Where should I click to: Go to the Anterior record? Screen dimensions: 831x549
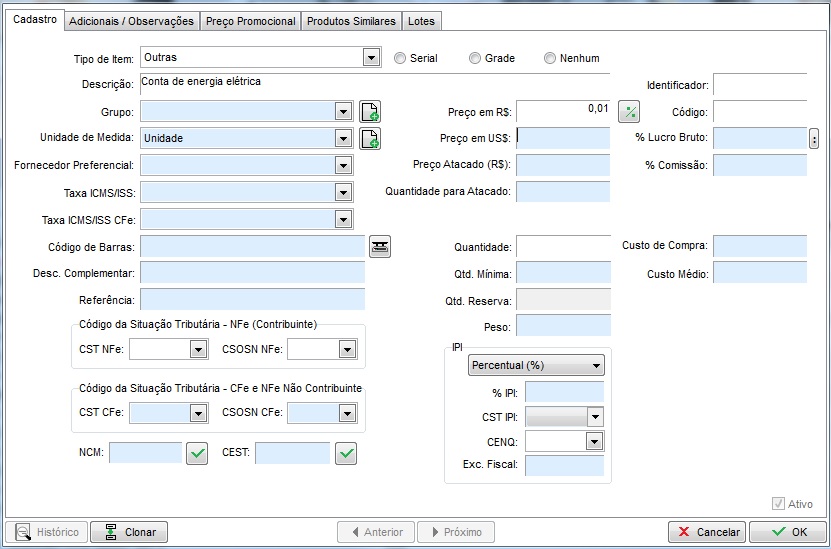pos(376,532)
